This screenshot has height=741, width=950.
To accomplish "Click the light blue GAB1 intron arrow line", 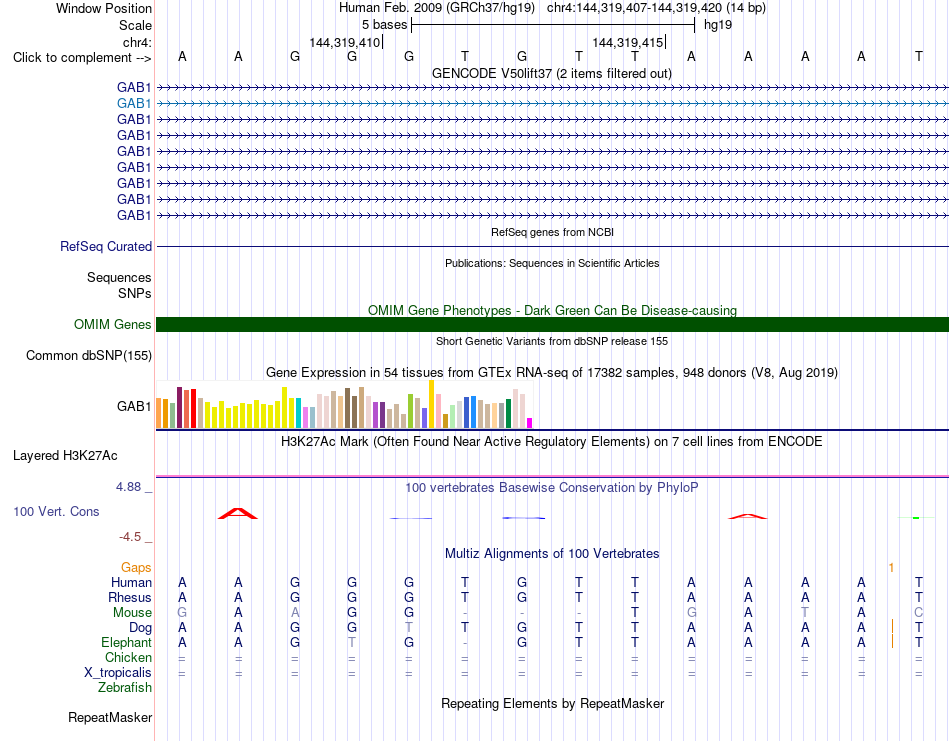I will tap(553, 104).
